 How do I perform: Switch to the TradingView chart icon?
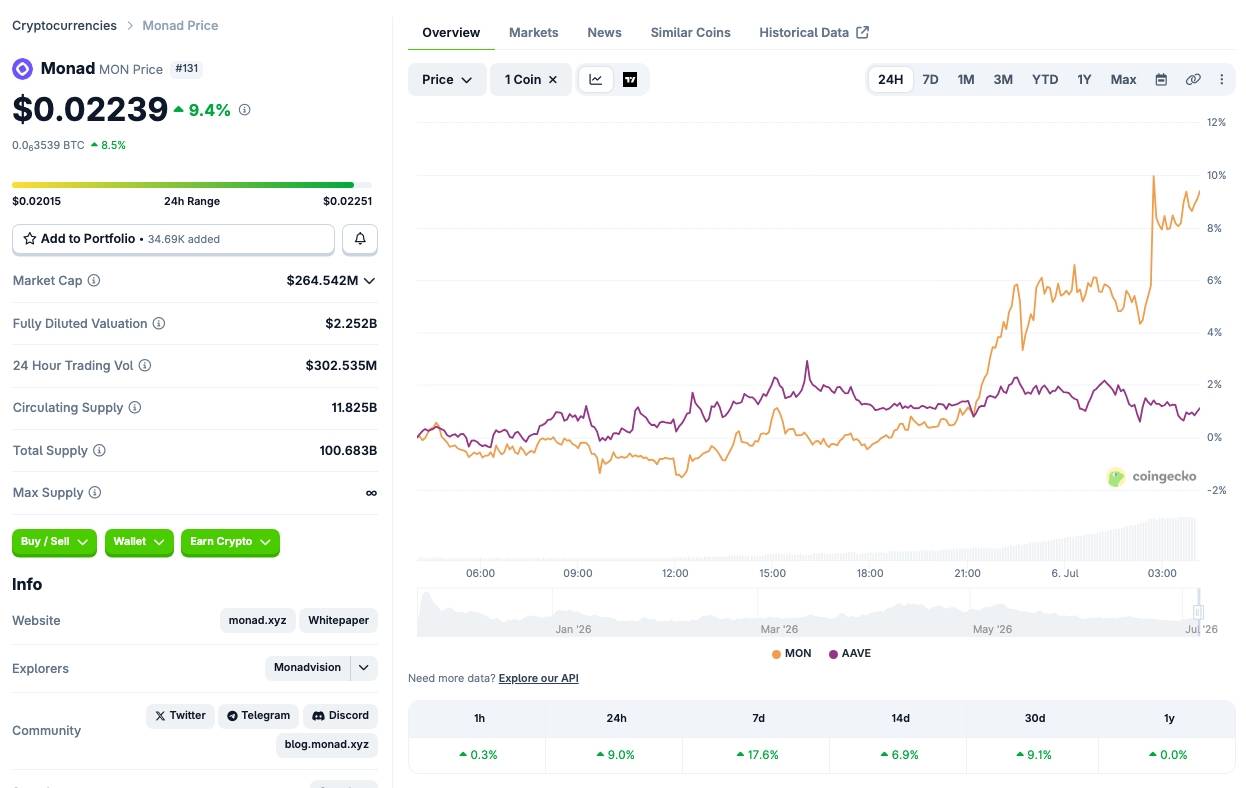click(630, 80)
